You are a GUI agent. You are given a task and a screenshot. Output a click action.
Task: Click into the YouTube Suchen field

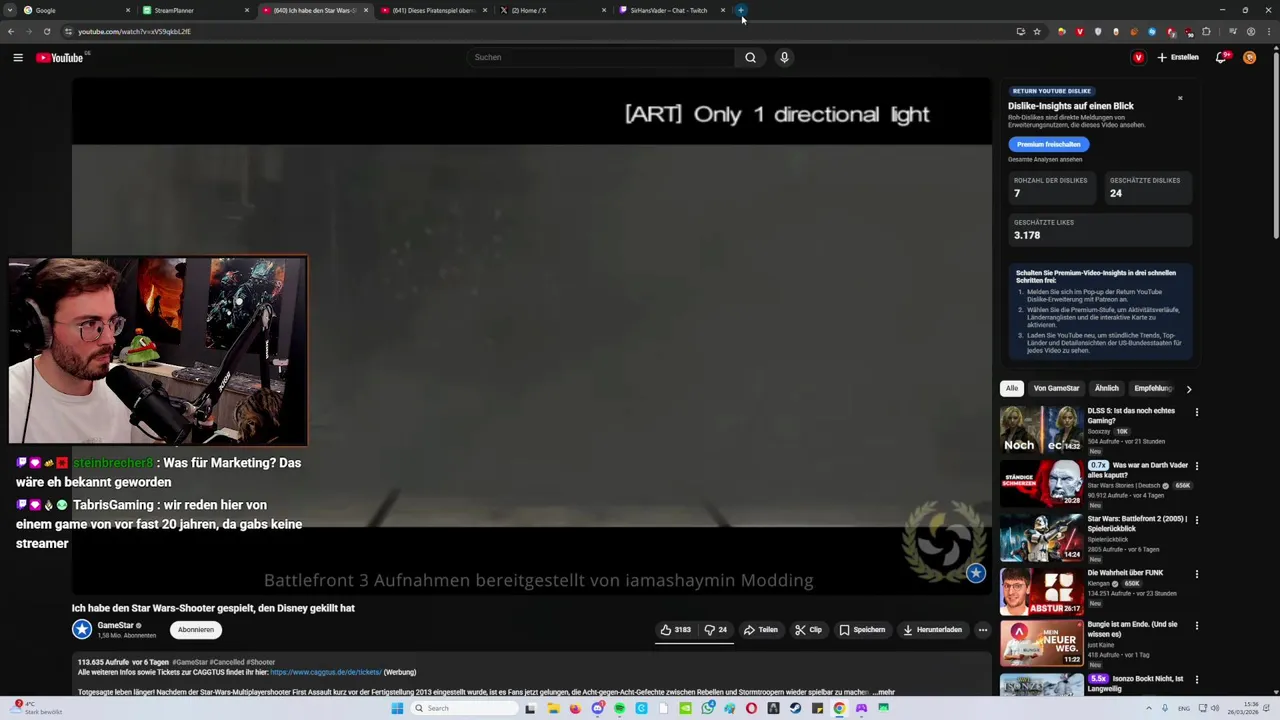pyautogui.click(x=600, y=57)
